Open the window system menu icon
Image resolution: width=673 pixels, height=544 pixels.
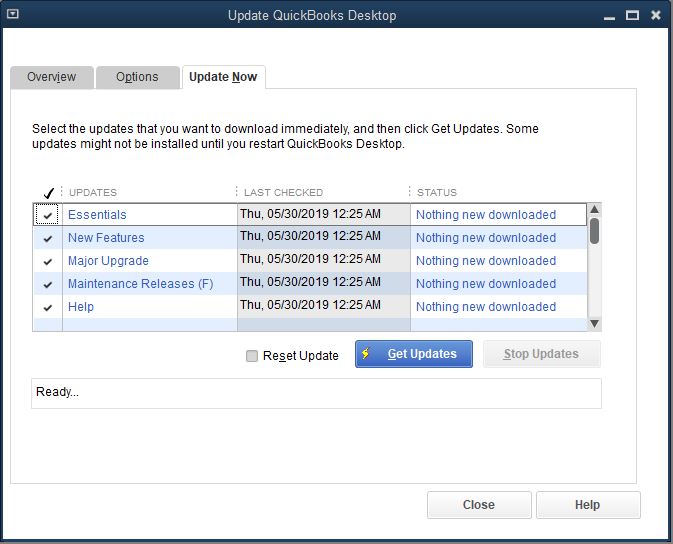pyautogui.click(x=13, y=14)
